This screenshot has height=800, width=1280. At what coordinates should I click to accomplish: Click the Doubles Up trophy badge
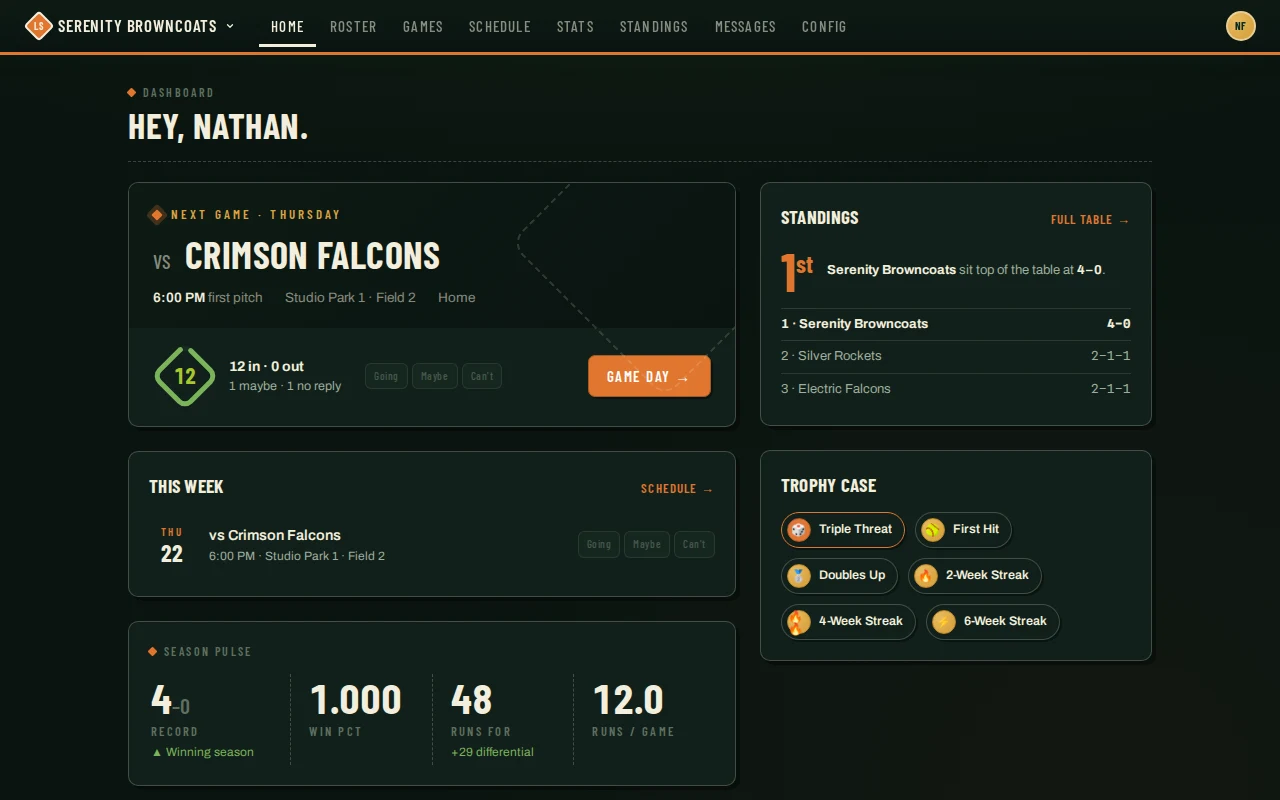[x=840, y=576]
